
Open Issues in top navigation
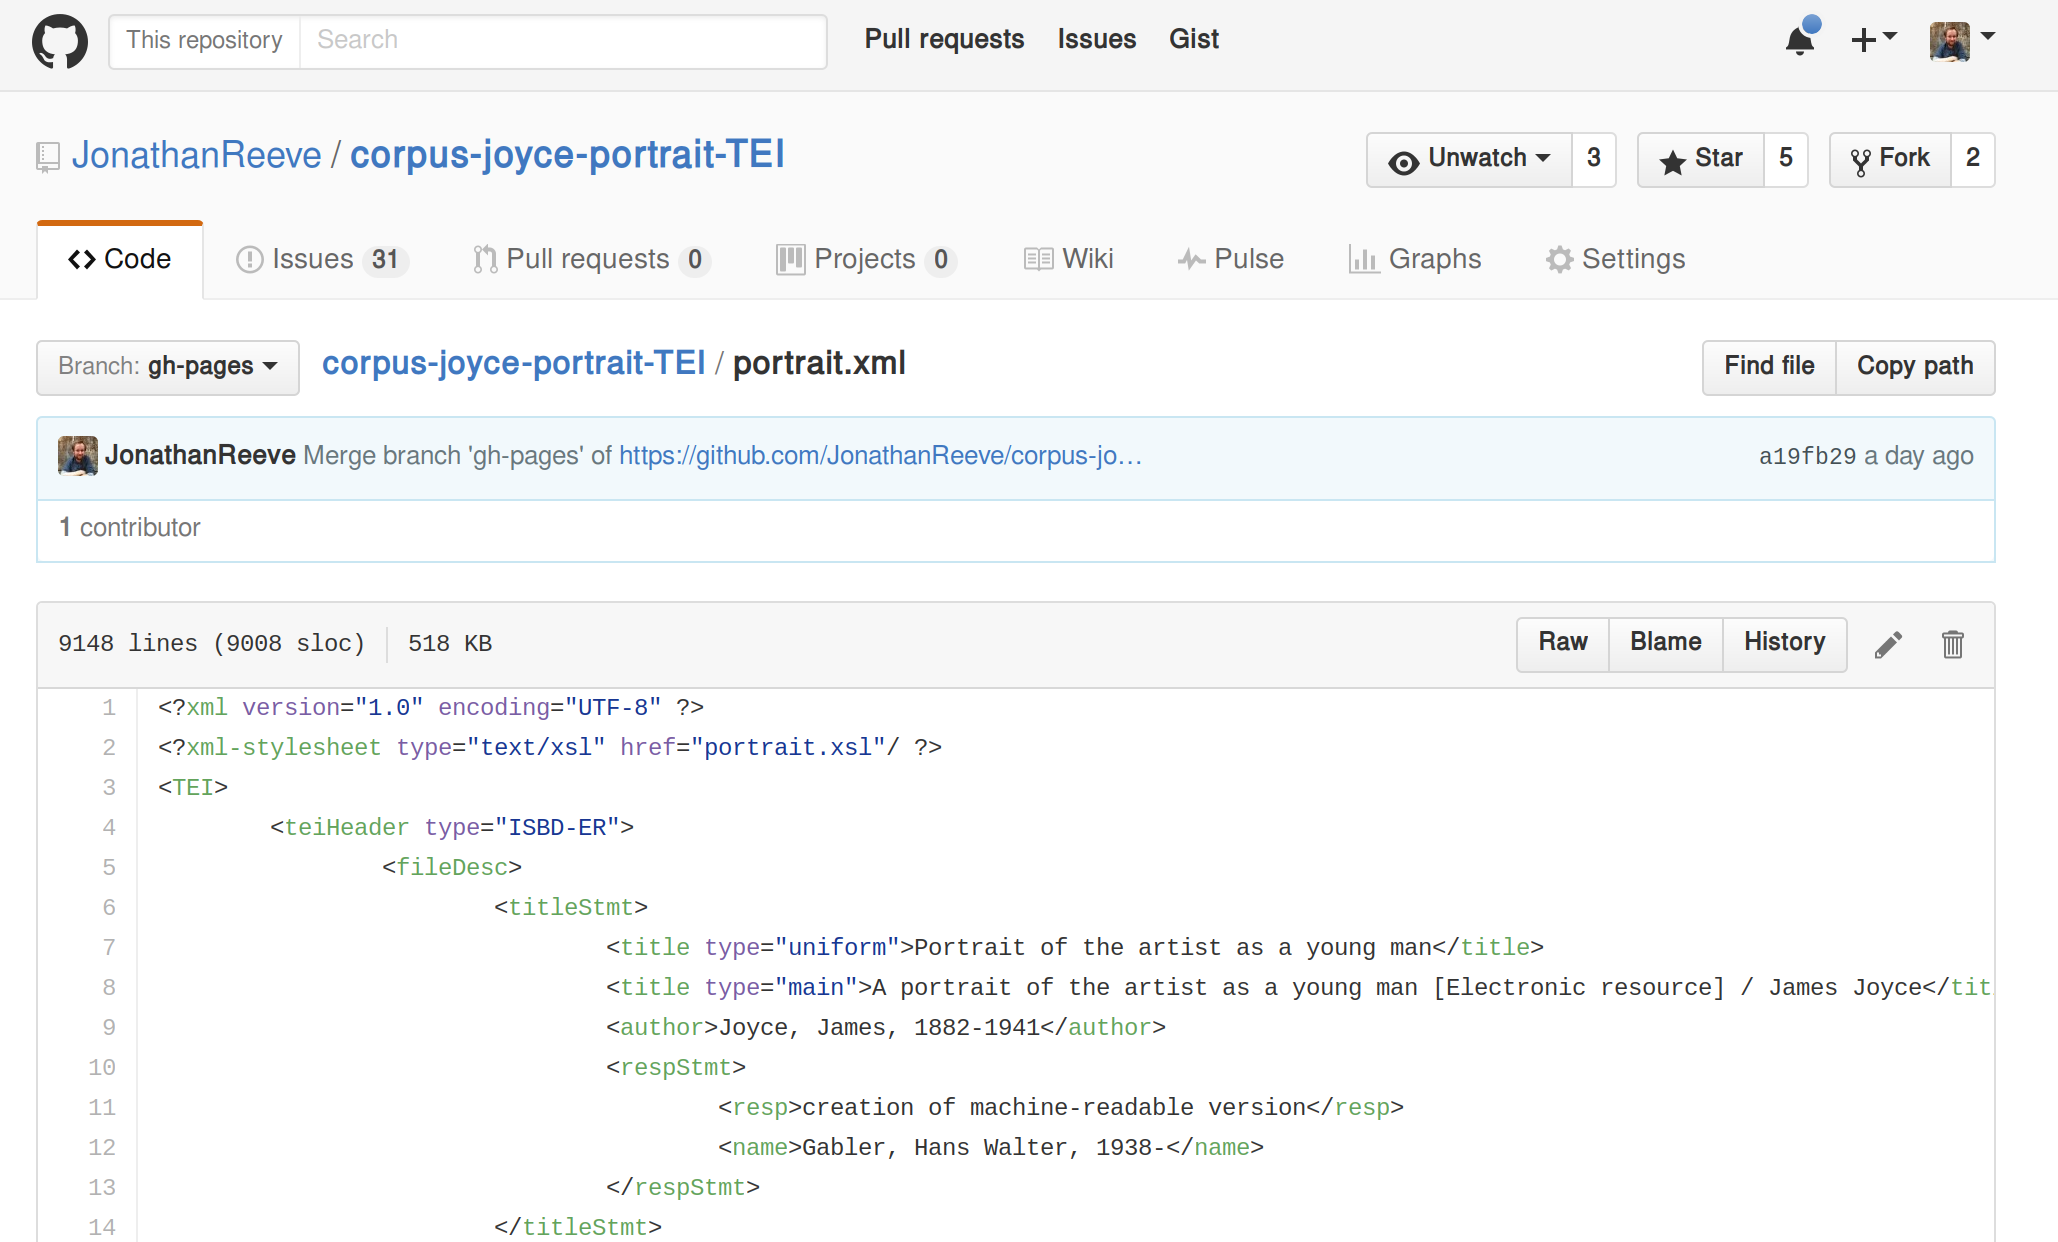click(x=1097, y=39)
